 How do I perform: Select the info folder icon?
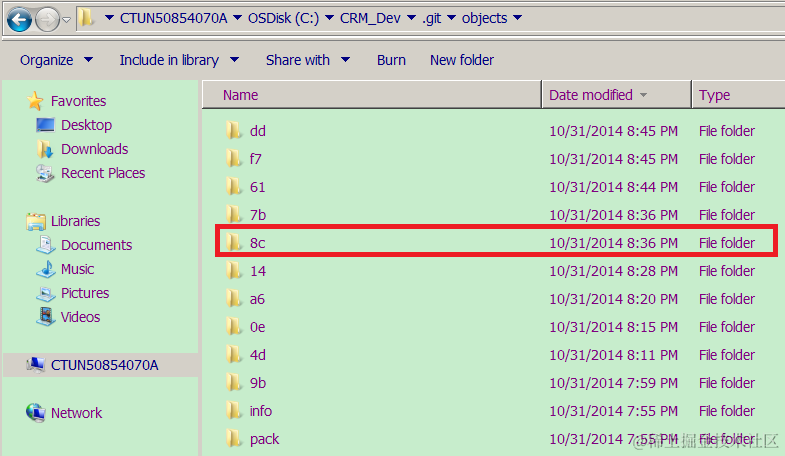(x=233, y=411)
